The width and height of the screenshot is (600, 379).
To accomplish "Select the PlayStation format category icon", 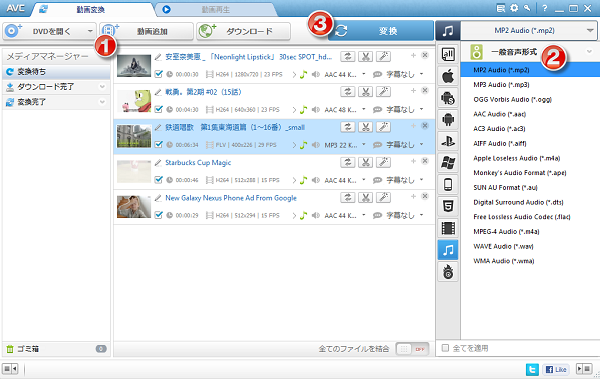I will 448,141.
